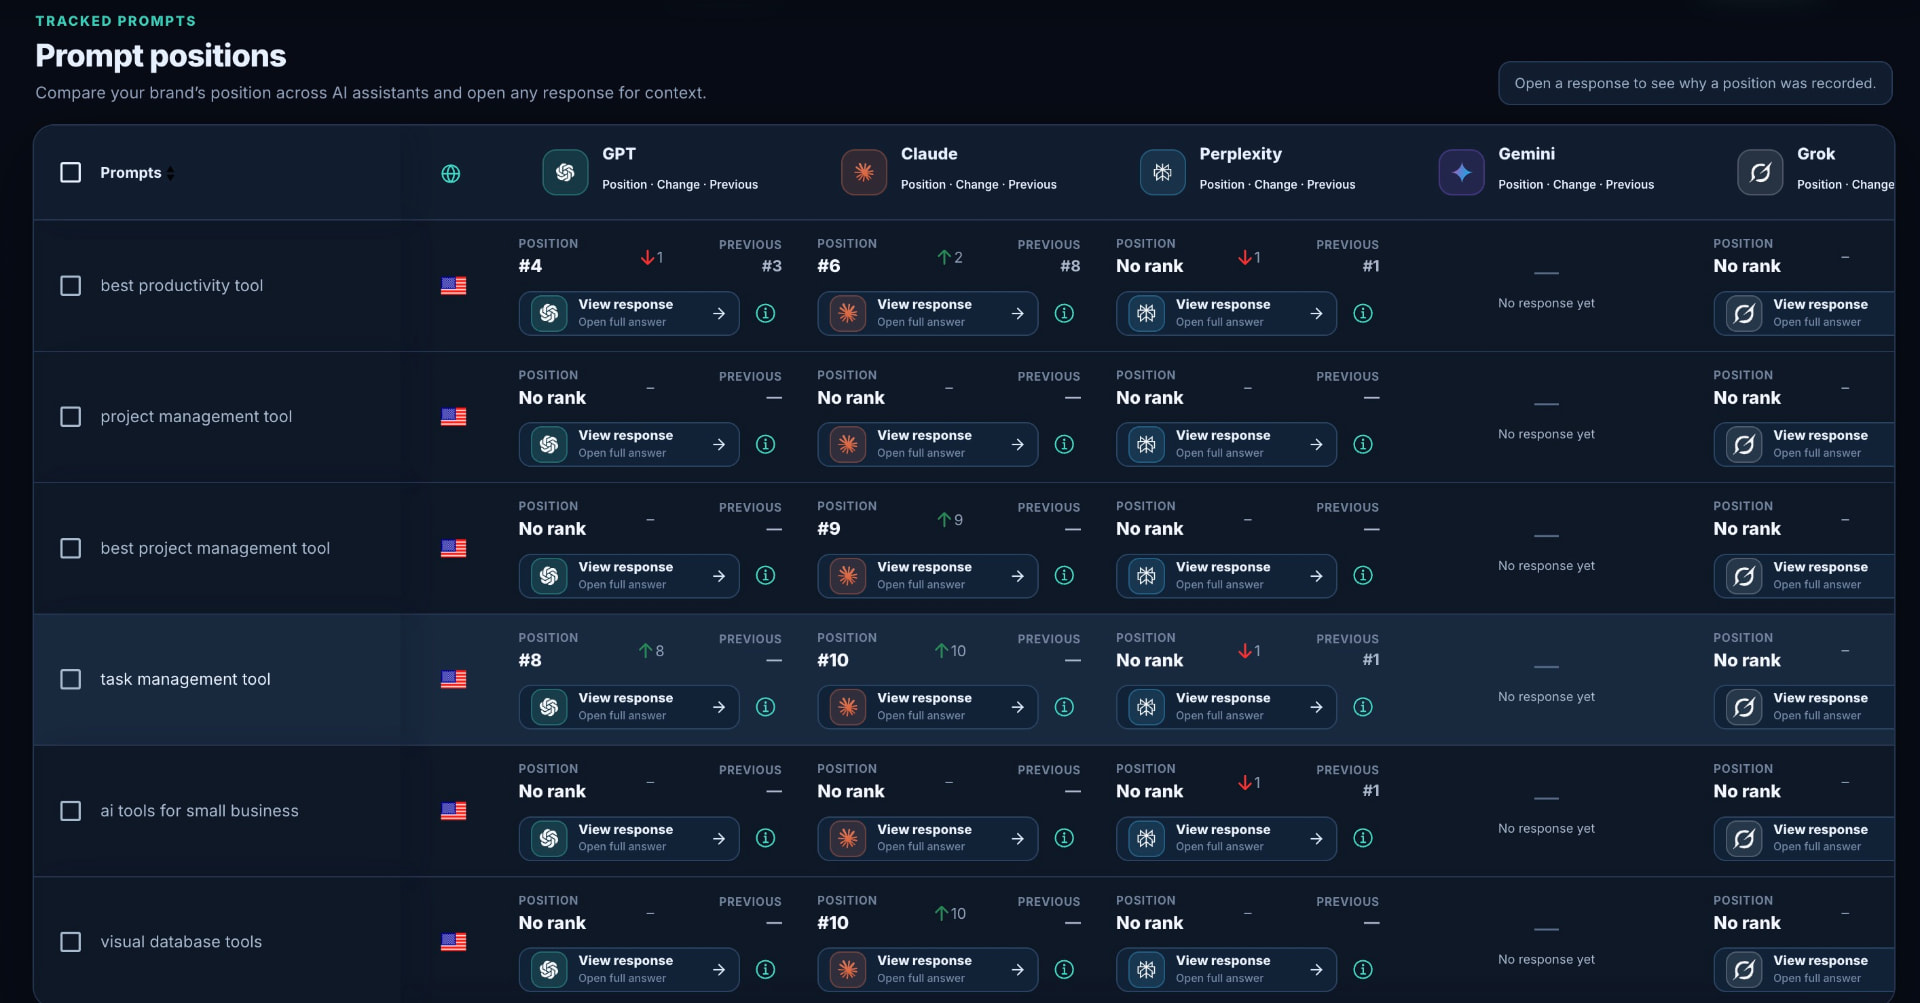This screenshot has height=1003, width=1920.
Task: Open GPT info icon for best productivity tool
Action: [766, 313]
